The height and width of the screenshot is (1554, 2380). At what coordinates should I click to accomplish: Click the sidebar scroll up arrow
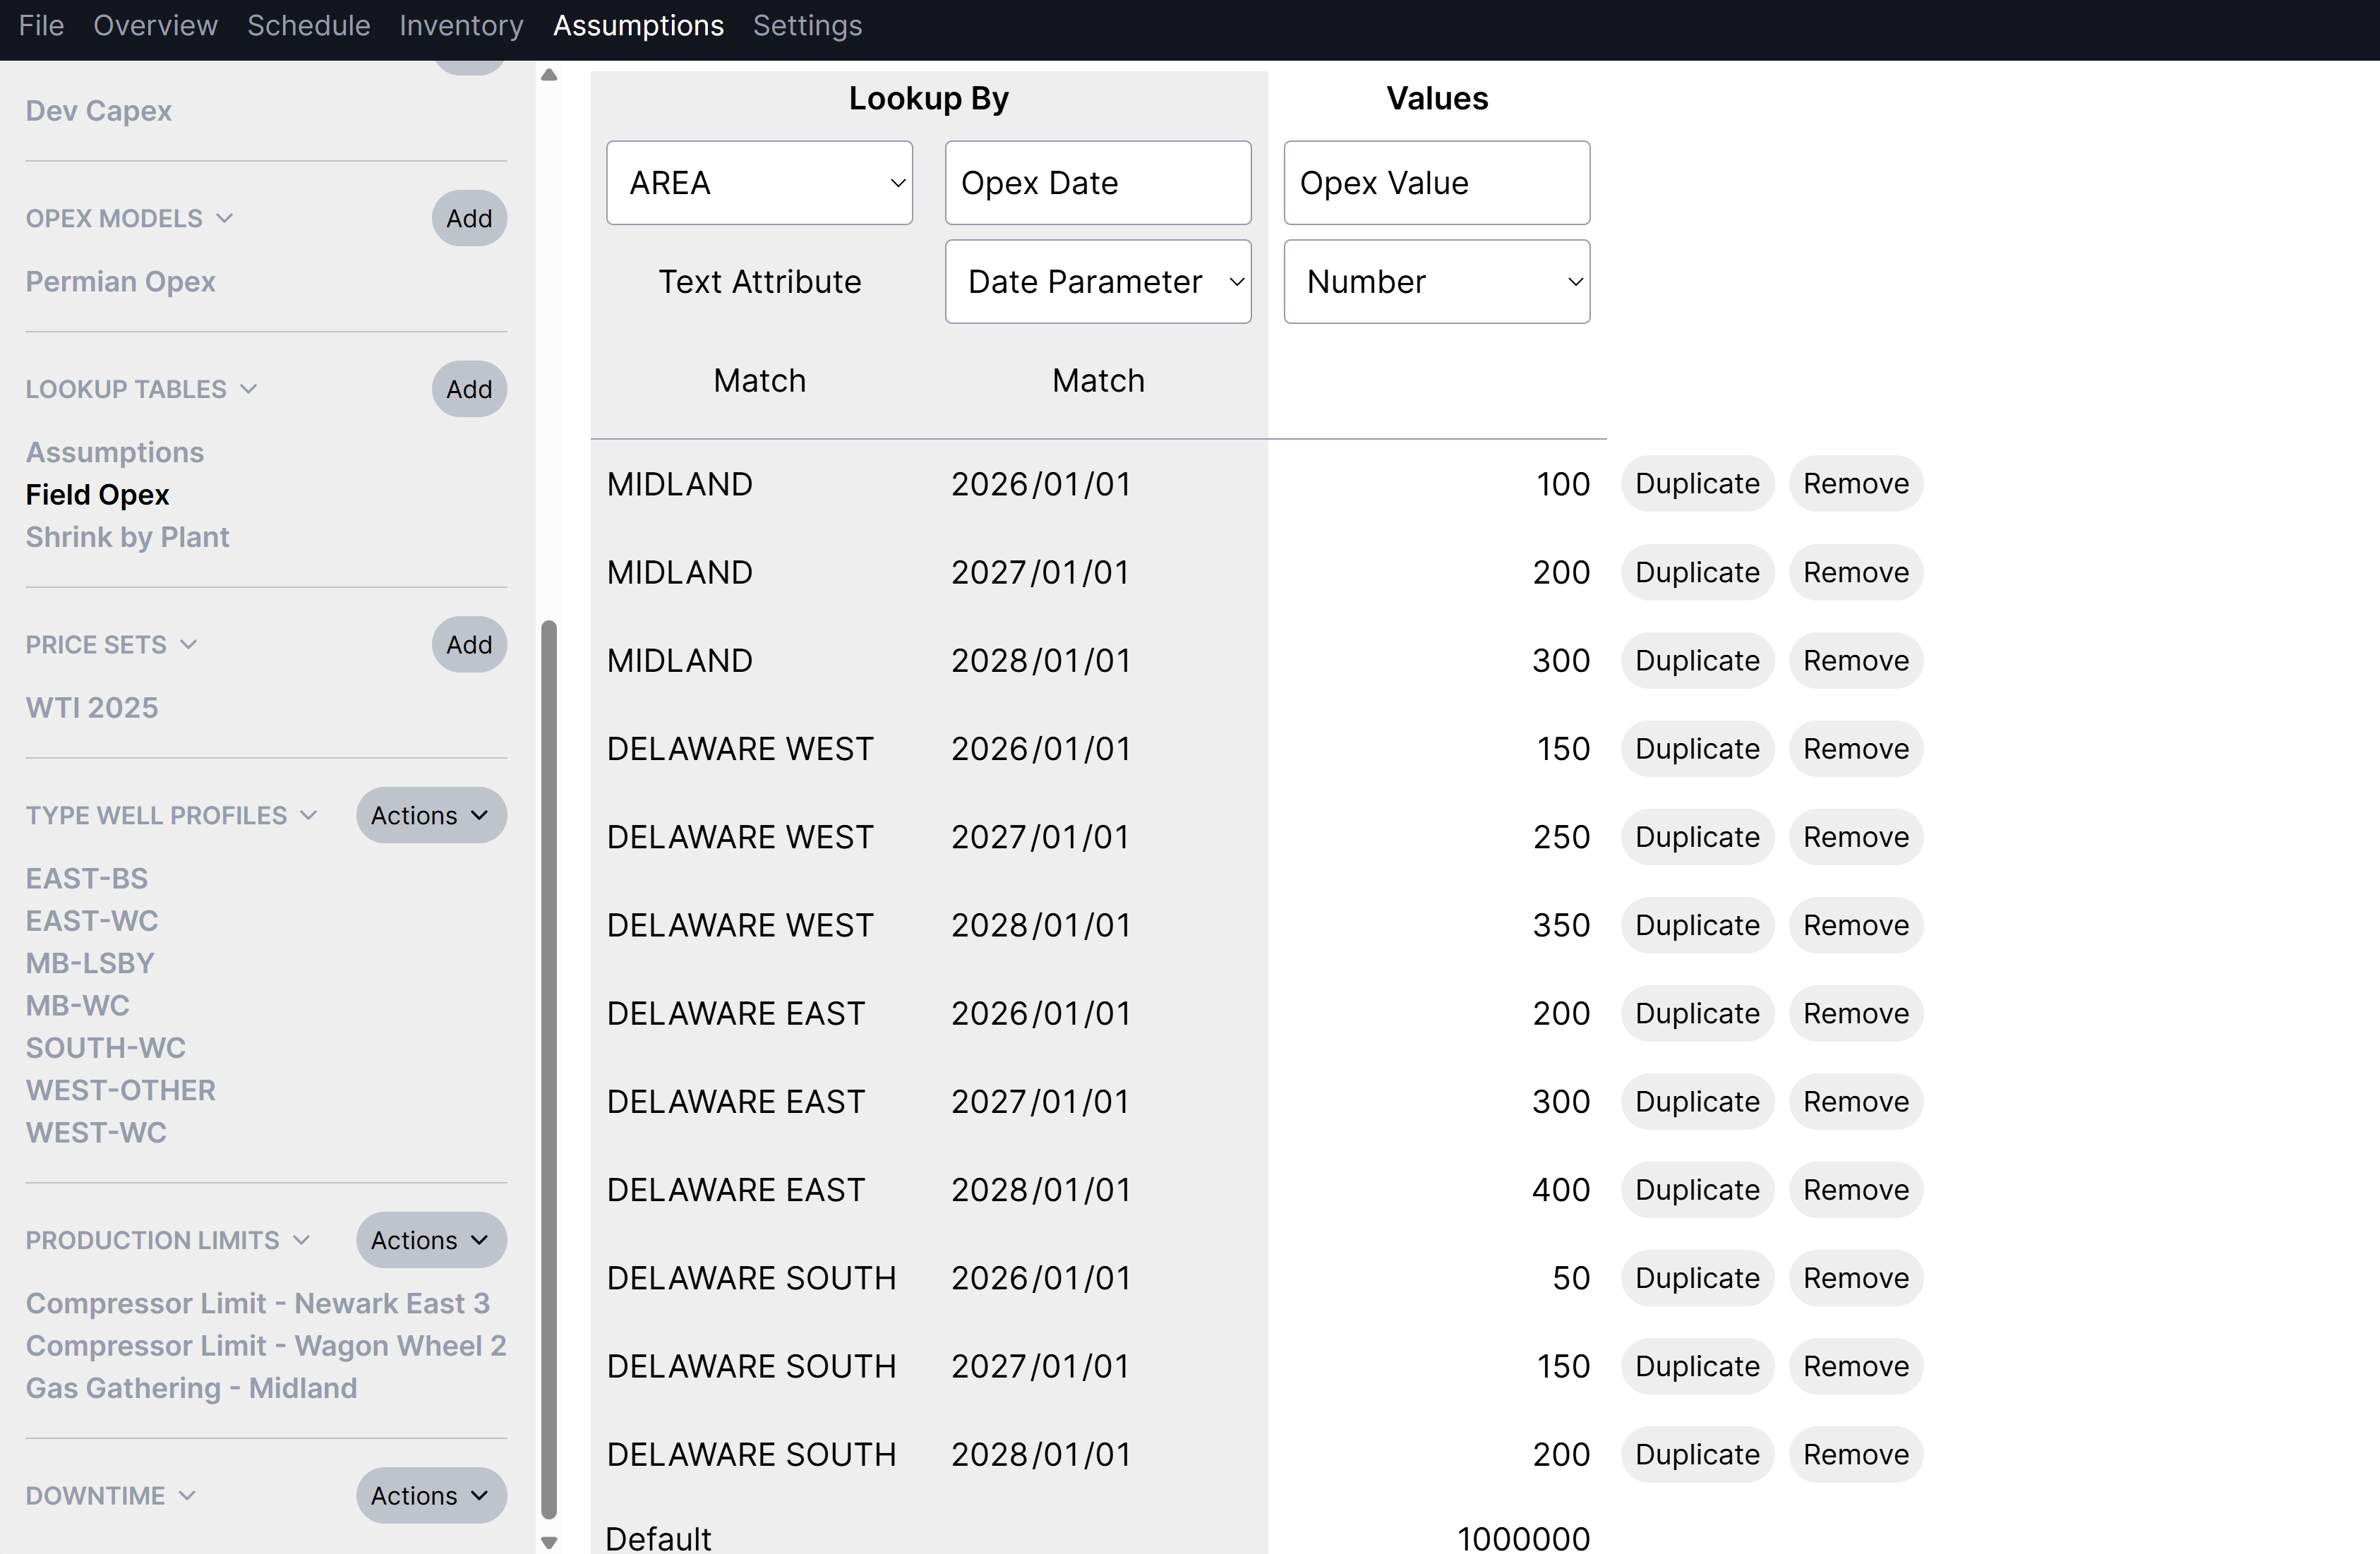point(549,75)
